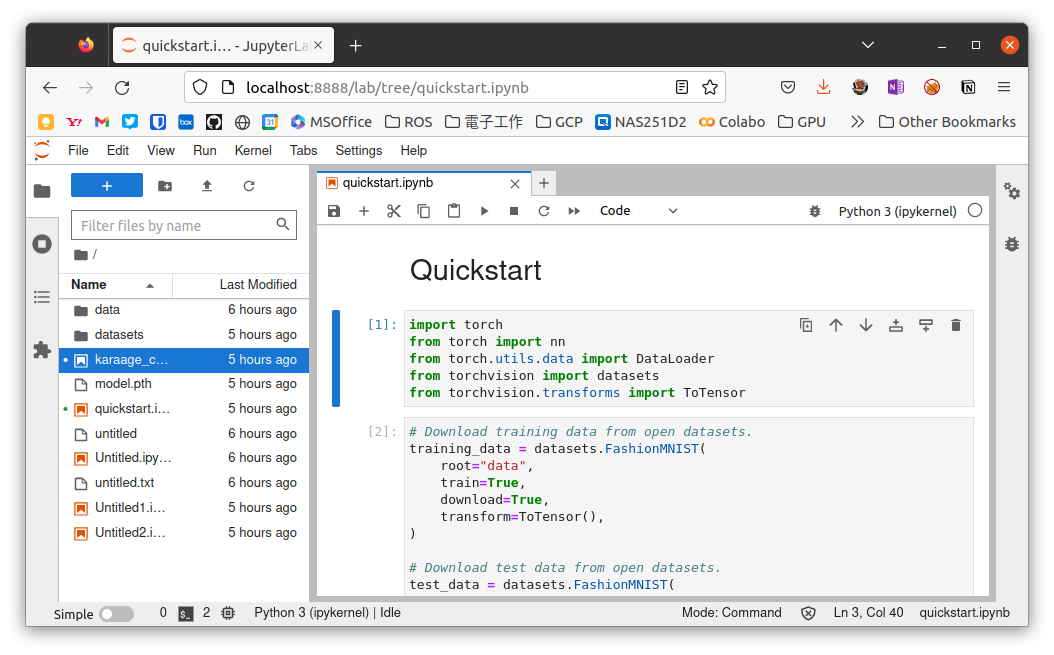Screen dimensions: 1054x655
Task: Select the karaage_c… notebook row
Action: coord(184,359)
